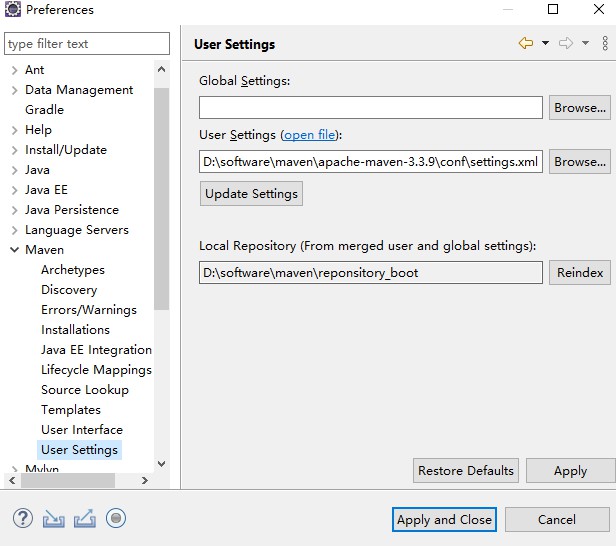Screen dimensions: 616x546
Task: Expand the Language Servers tree node
Action: tap(15, 230)
